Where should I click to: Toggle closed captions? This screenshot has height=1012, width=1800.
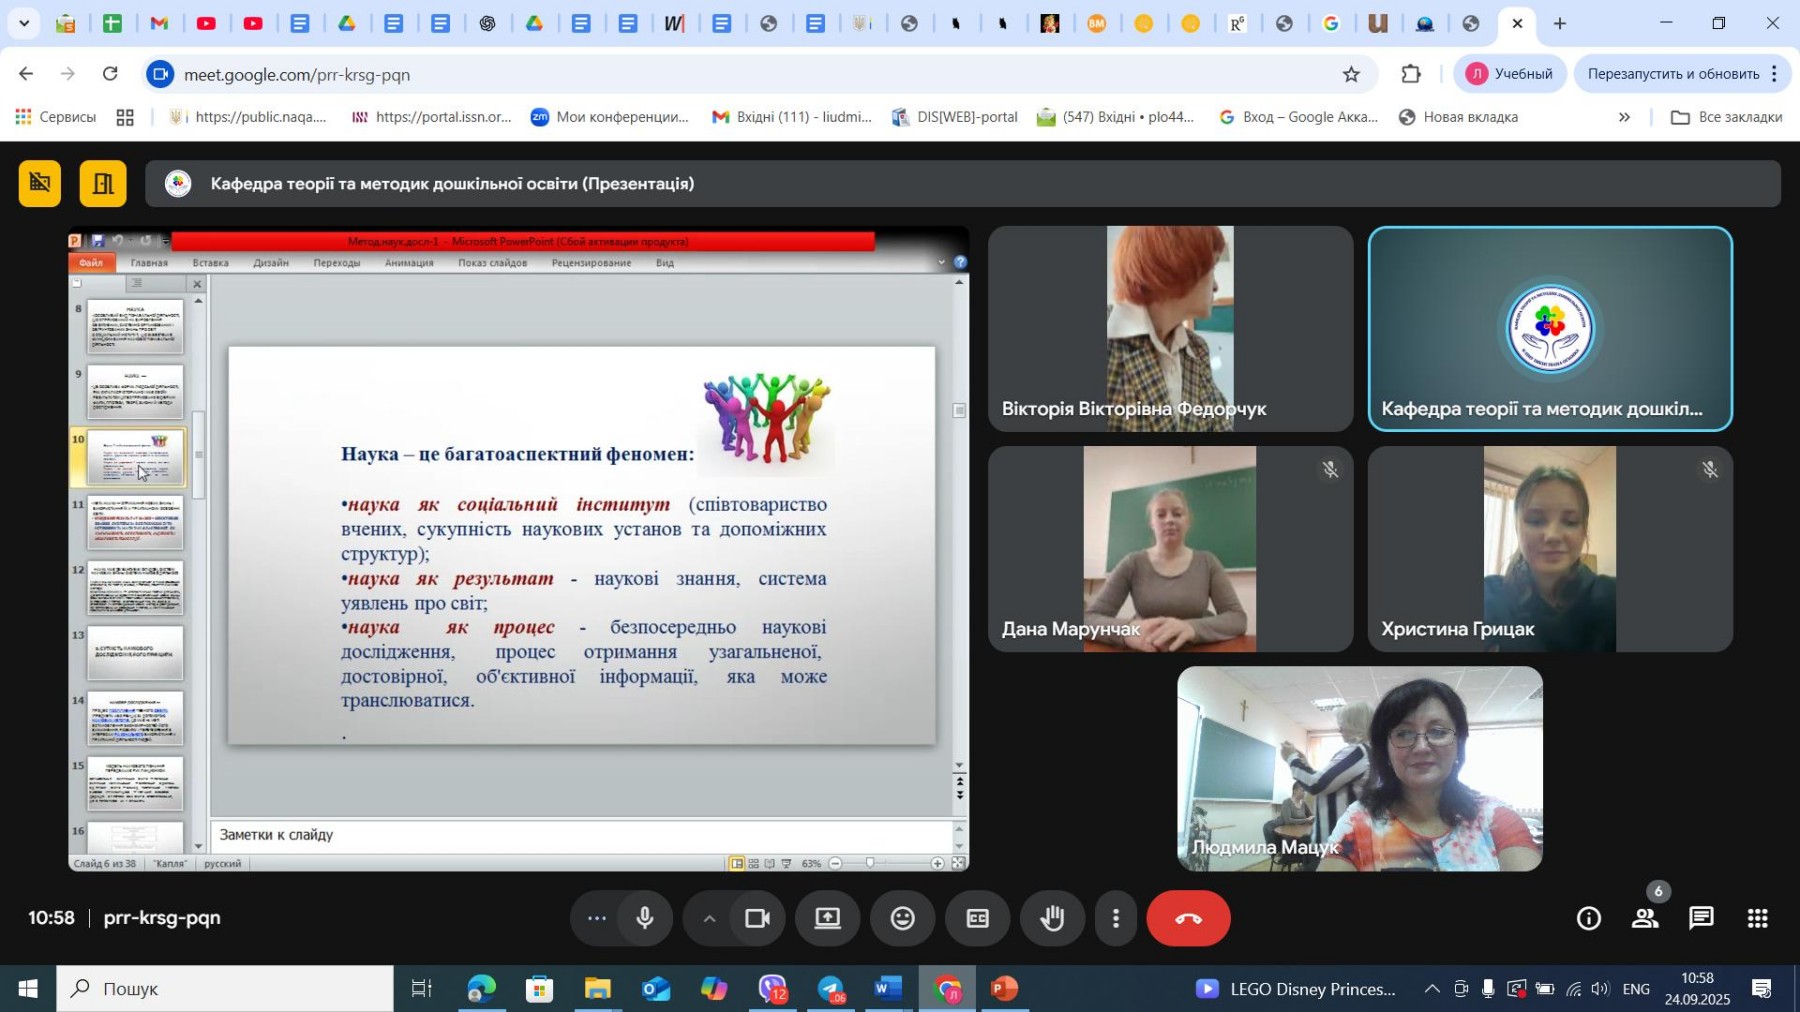(x=977, y=918)
